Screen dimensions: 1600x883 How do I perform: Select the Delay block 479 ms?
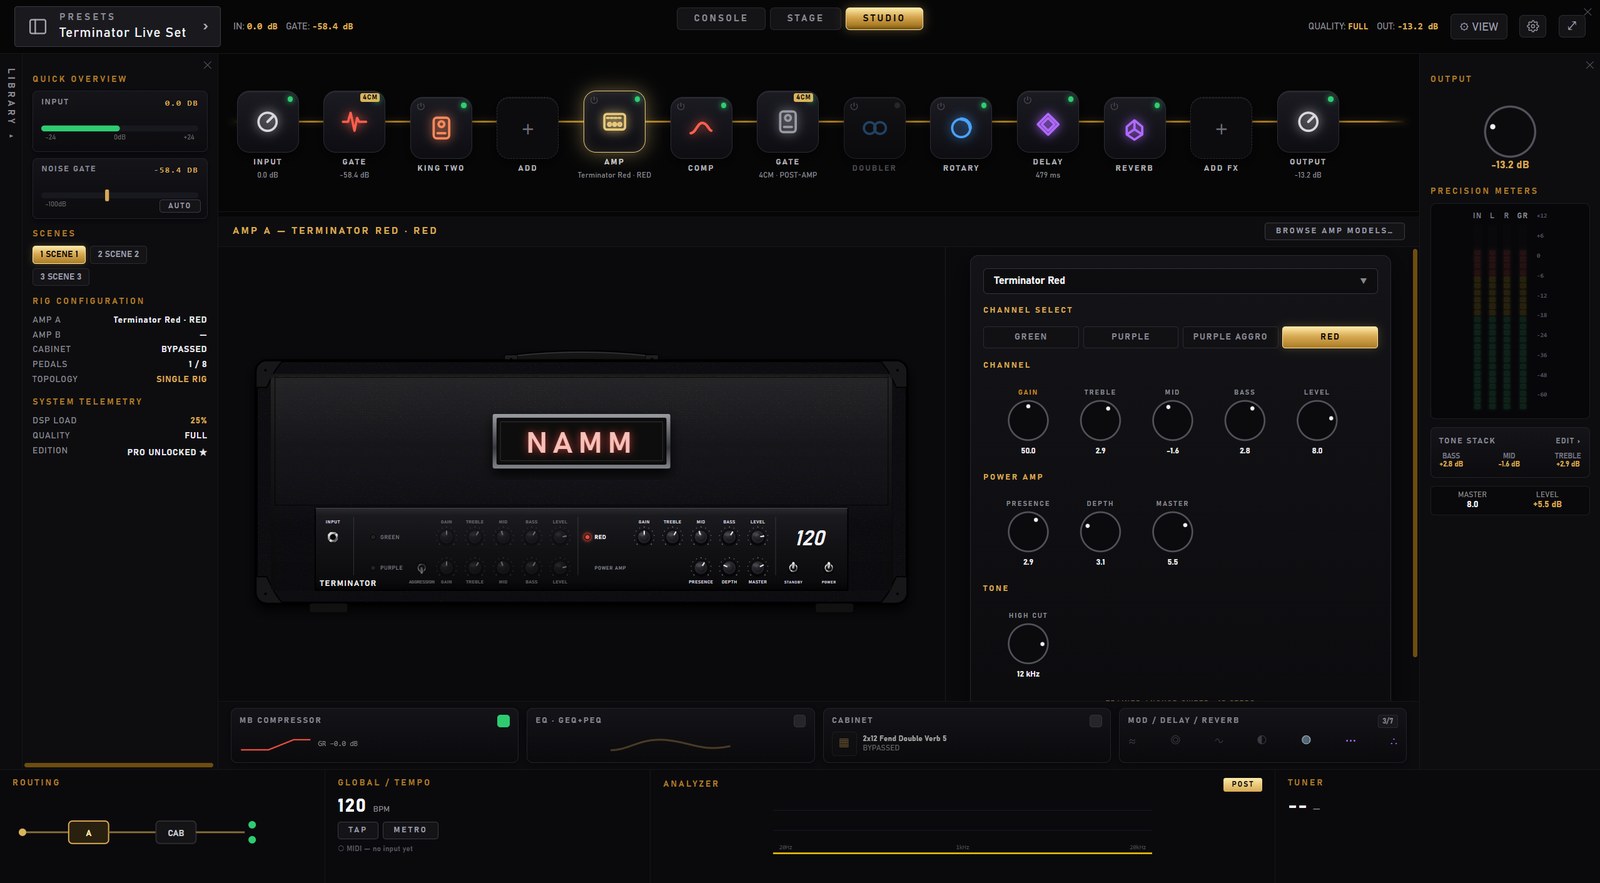click(x=1048, y=123)
